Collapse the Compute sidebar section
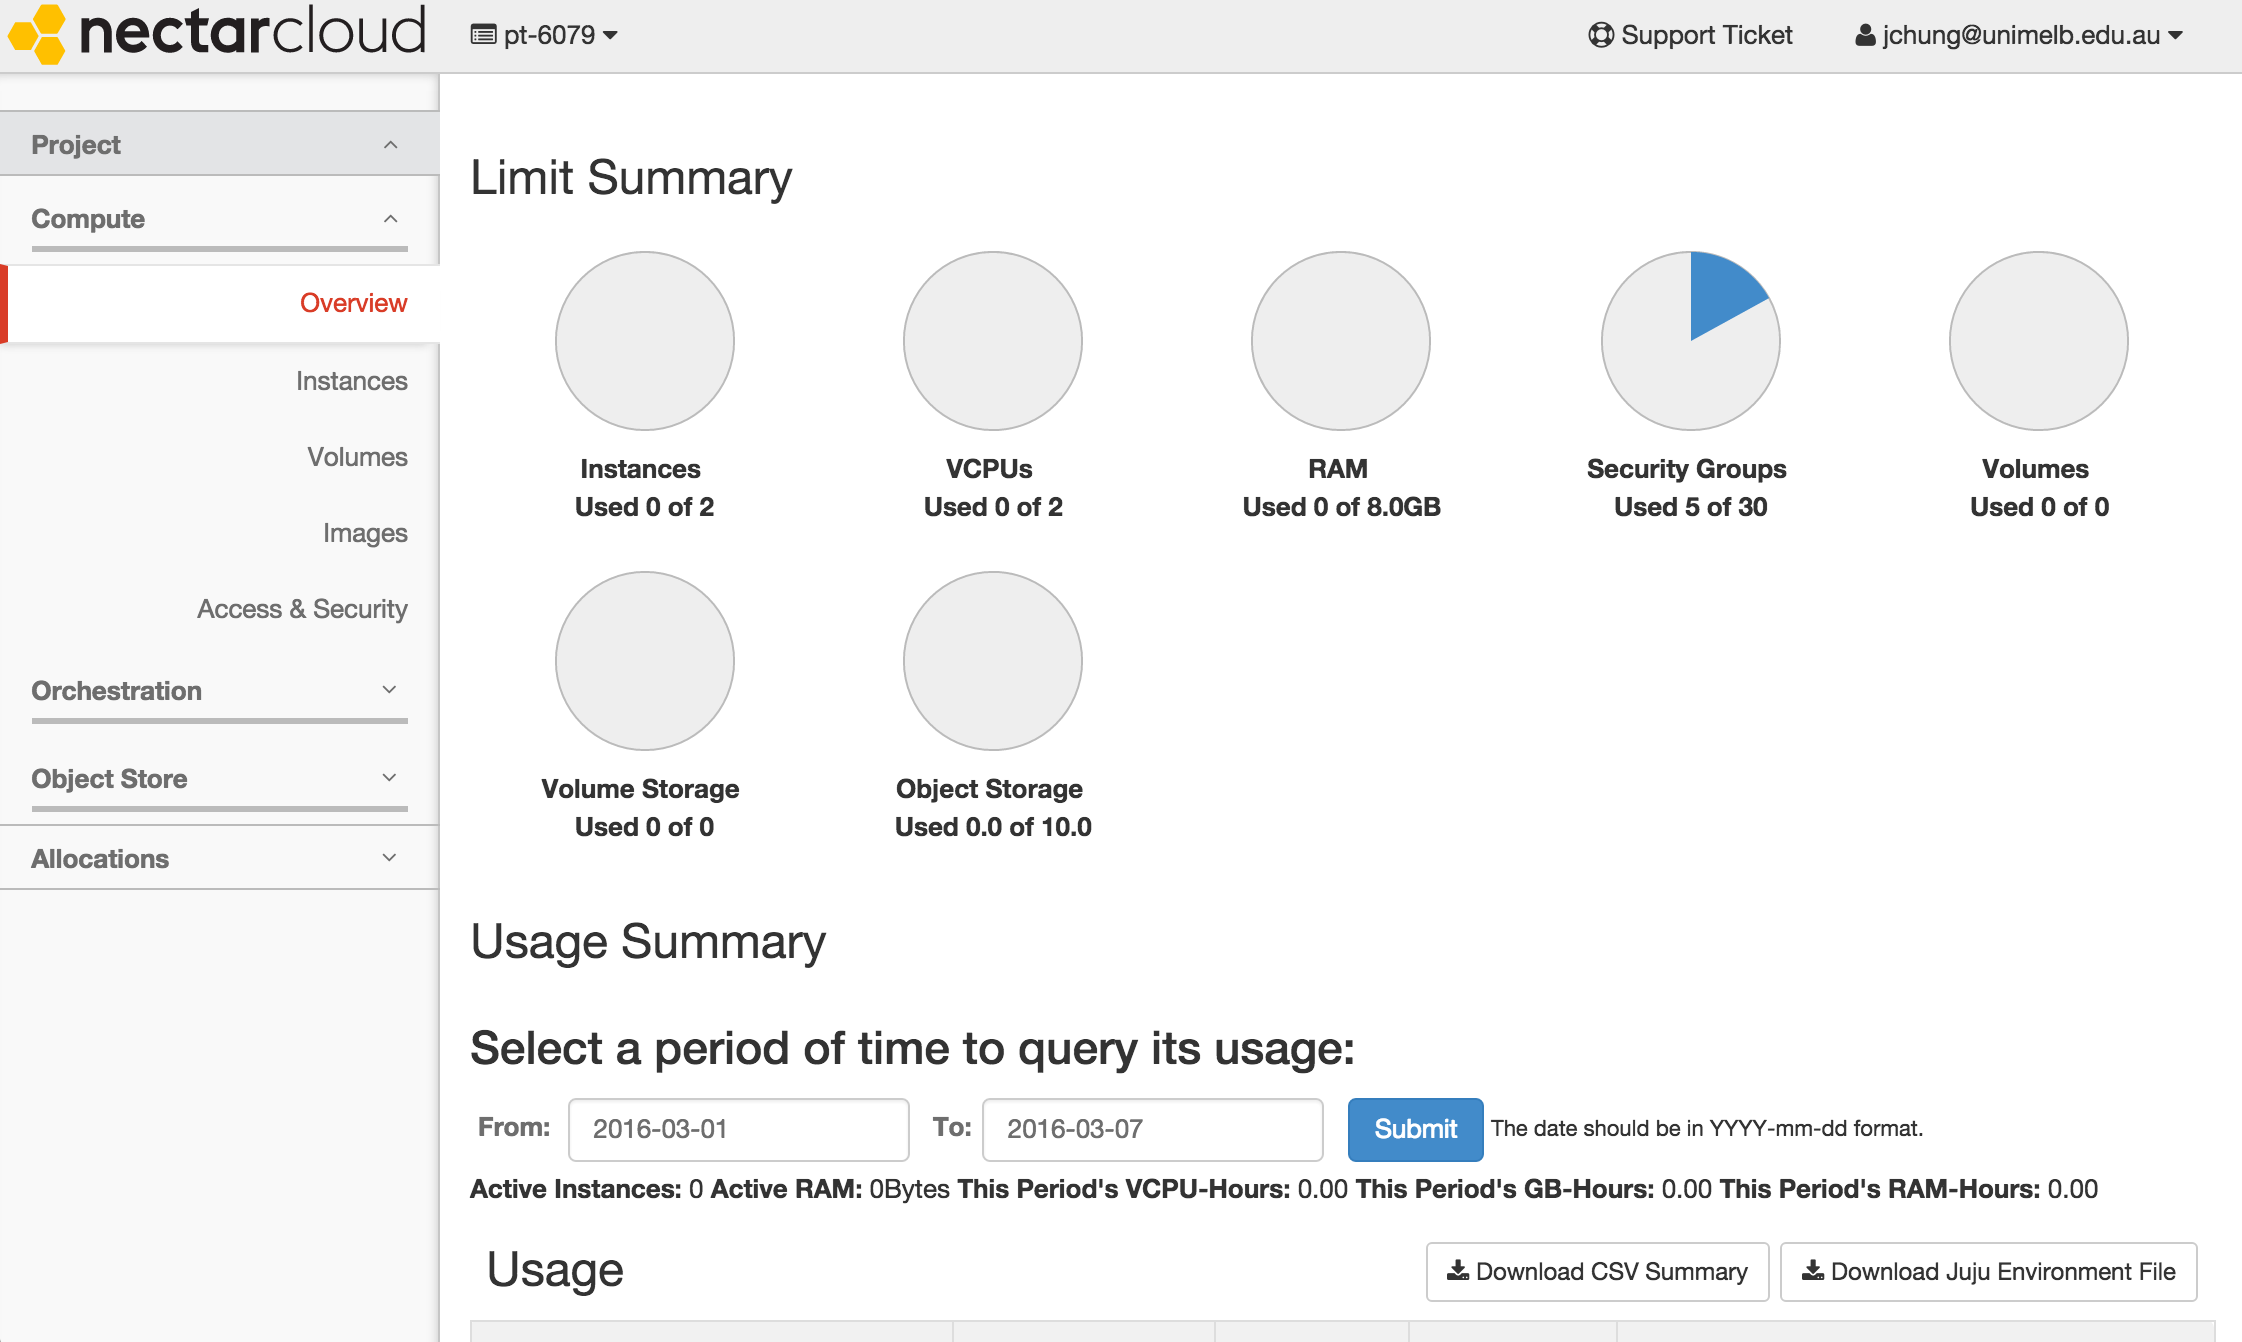Screen dimensions: 2242x1342 (219, 219)
